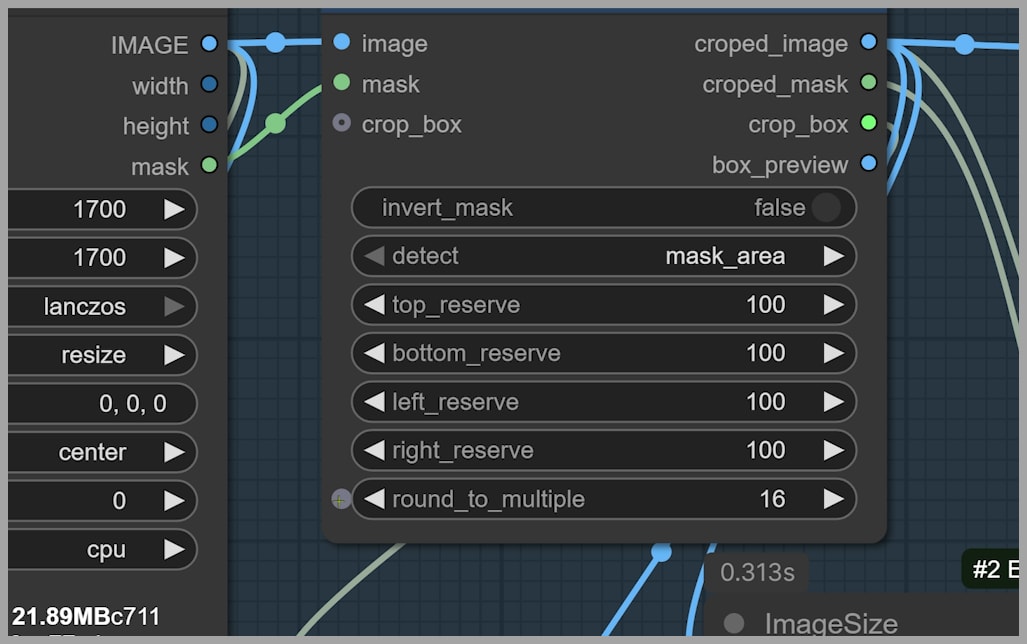Click the green mask input socket
Image resolution: width=1027 pixels, height=644 pixels.
(342, 83)
